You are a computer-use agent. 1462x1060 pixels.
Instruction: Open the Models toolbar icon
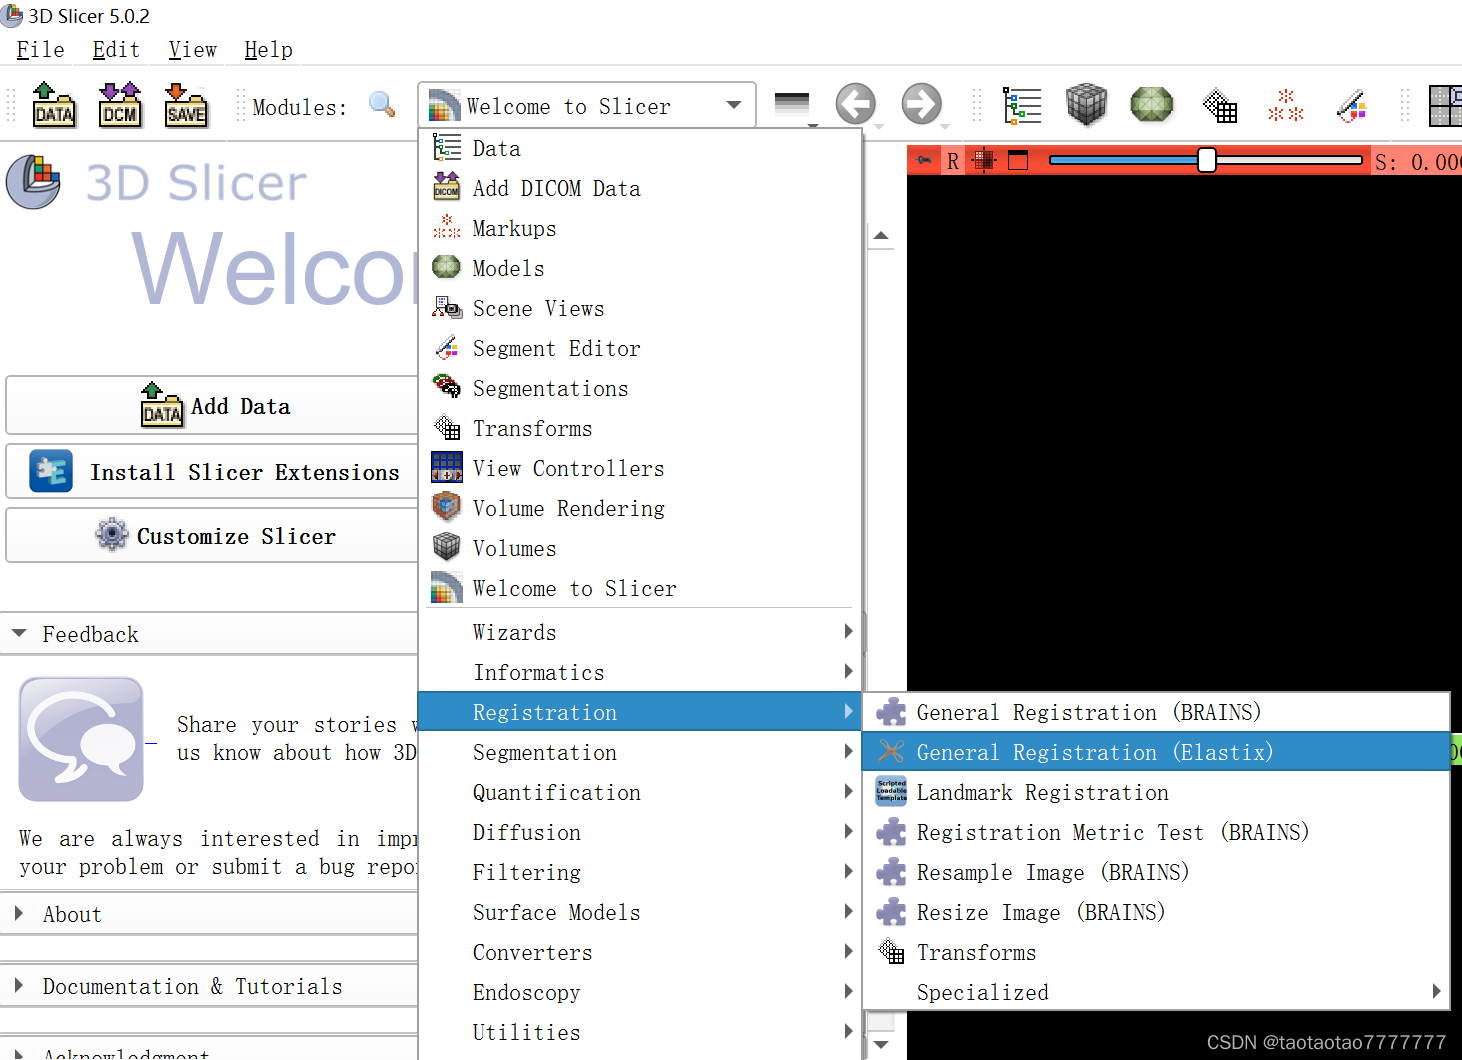(x=1151, y=104)
